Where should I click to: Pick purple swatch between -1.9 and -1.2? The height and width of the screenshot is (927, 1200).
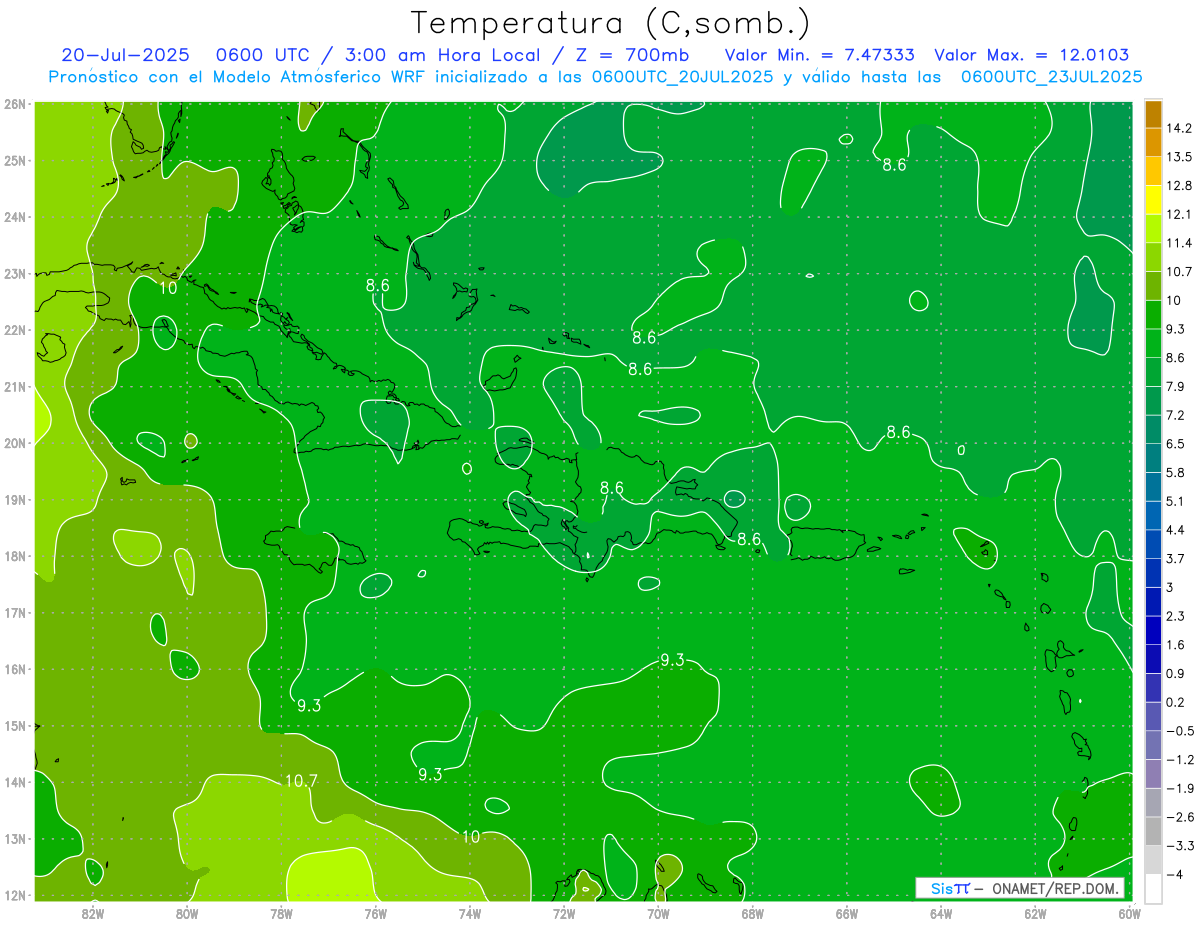pyautogui.click(x=1153, y=773)
